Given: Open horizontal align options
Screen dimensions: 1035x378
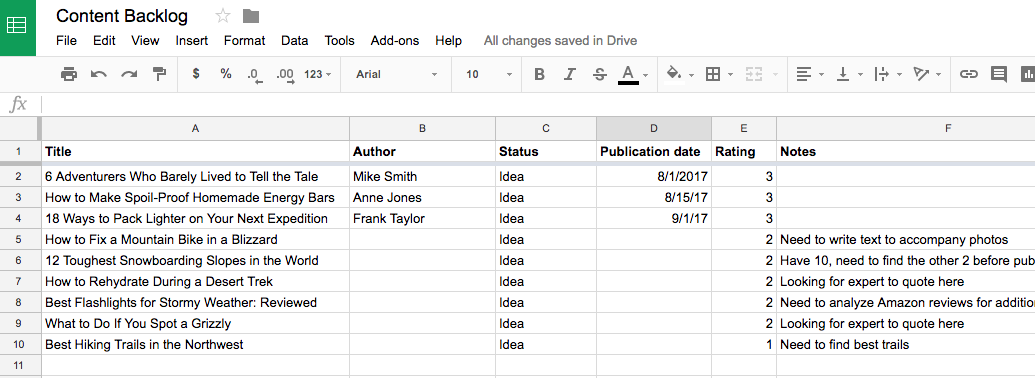Looking at the screenshot, I should pyautogui.click(x=803, y=75).
